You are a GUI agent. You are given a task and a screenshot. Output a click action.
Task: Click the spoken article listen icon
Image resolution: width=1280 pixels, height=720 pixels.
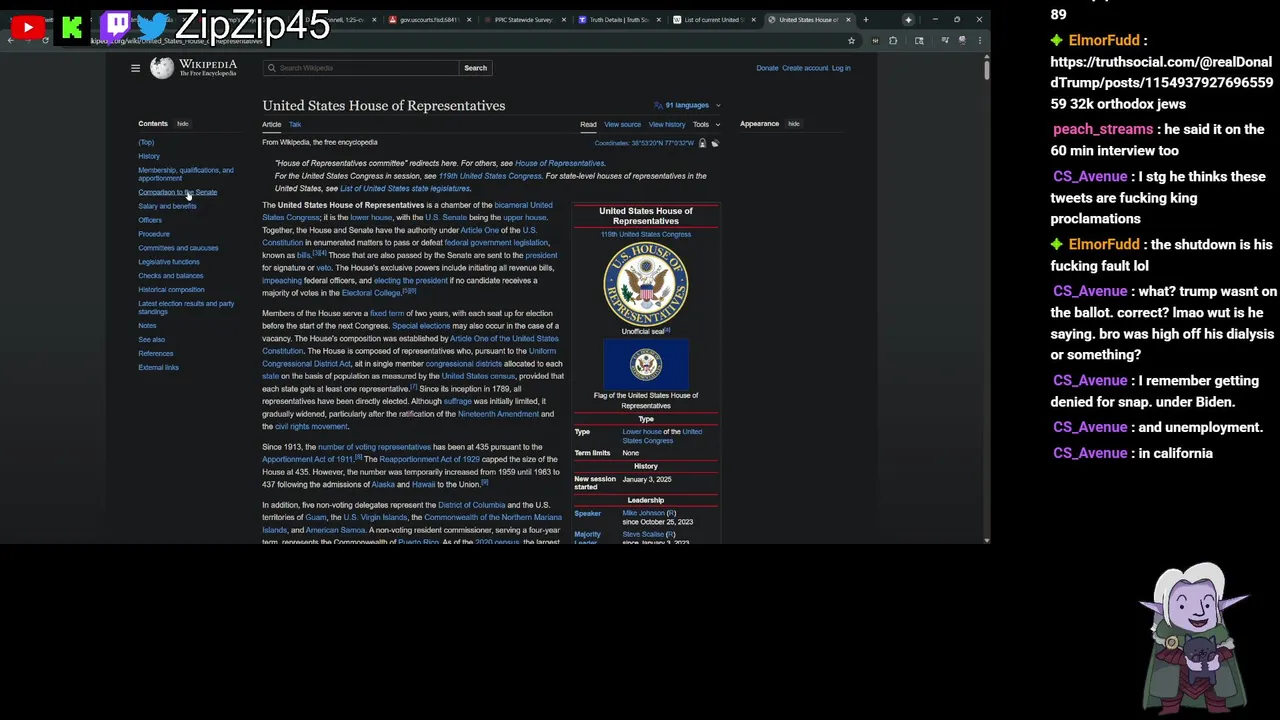coord(714,143)
